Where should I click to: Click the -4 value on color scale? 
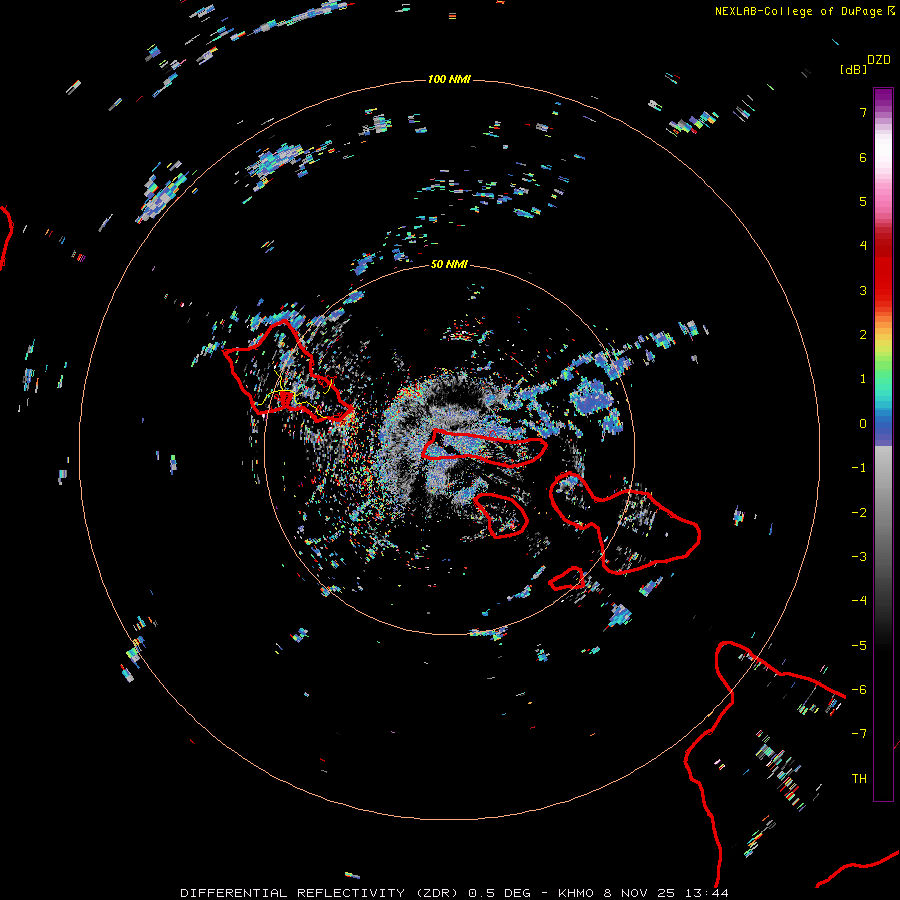pyautogui.click(x=859, y=601)
